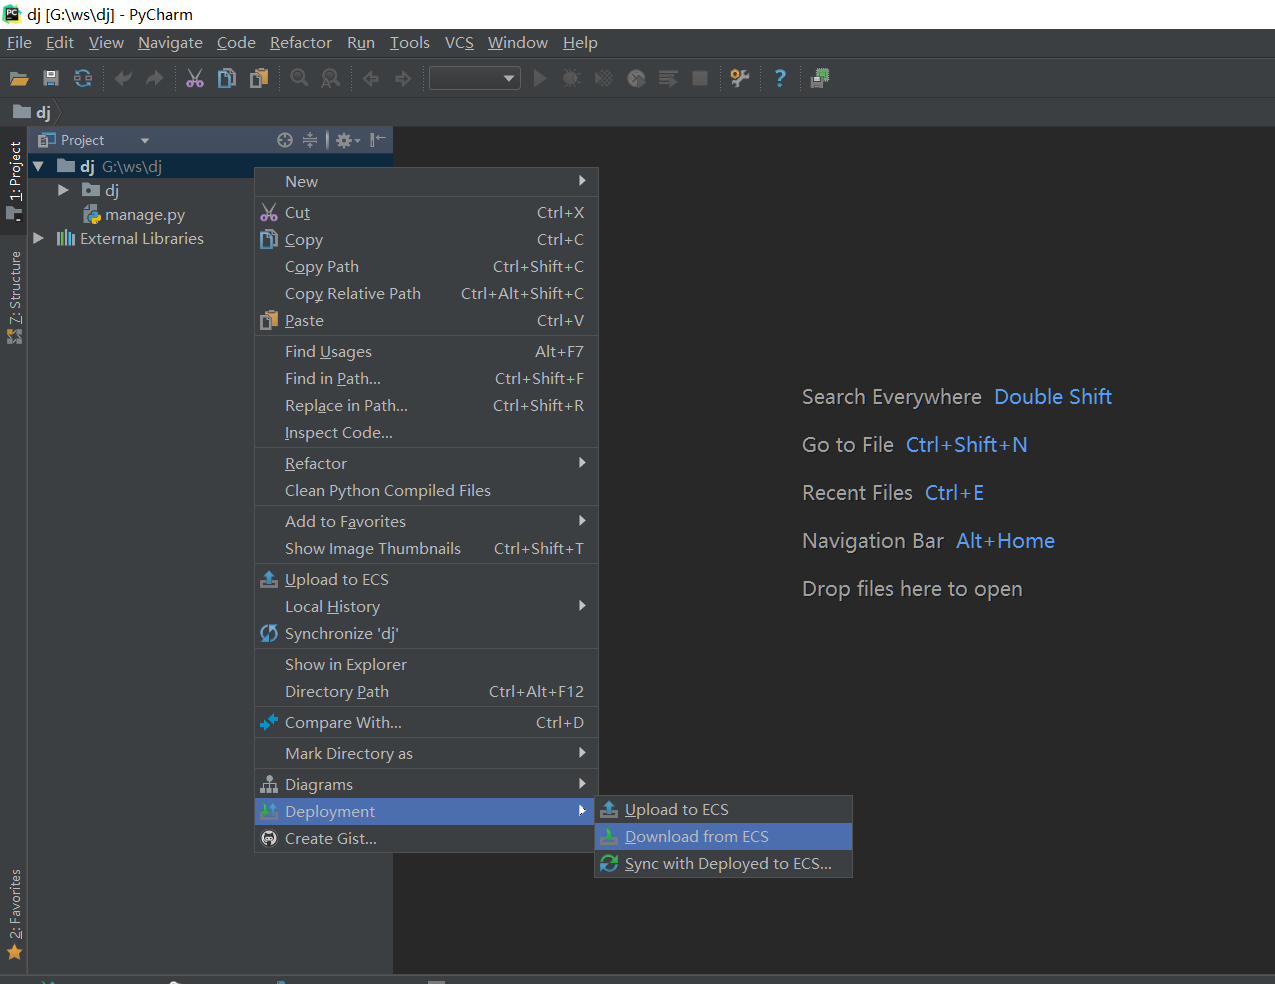Screen dimensions: 1275x984
Task: Click the Run play icon
Action: click(540, 78)
